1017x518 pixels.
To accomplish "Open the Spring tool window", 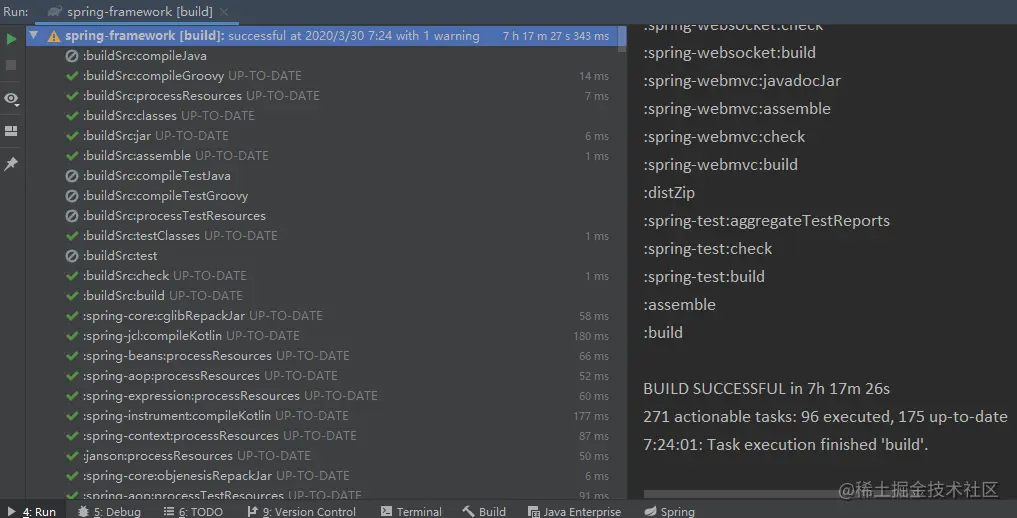I will coord(670,512).
